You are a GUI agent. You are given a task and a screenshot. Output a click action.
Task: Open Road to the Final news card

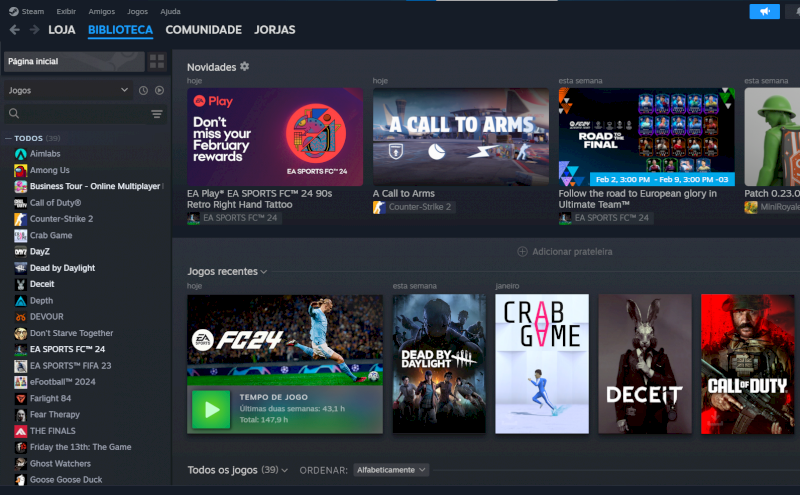click(646, 137)
